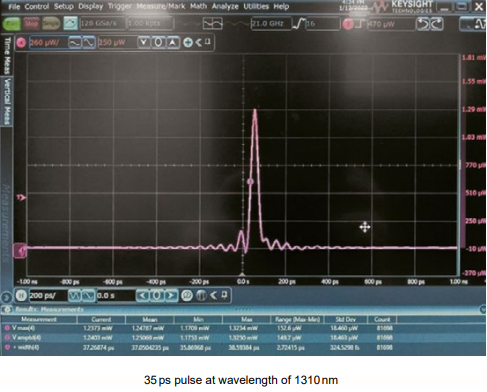Image resolution: width=487 pixels, height=392 pixels.
Task: Click vertical offset down arrow
Action: pos(144,43)
